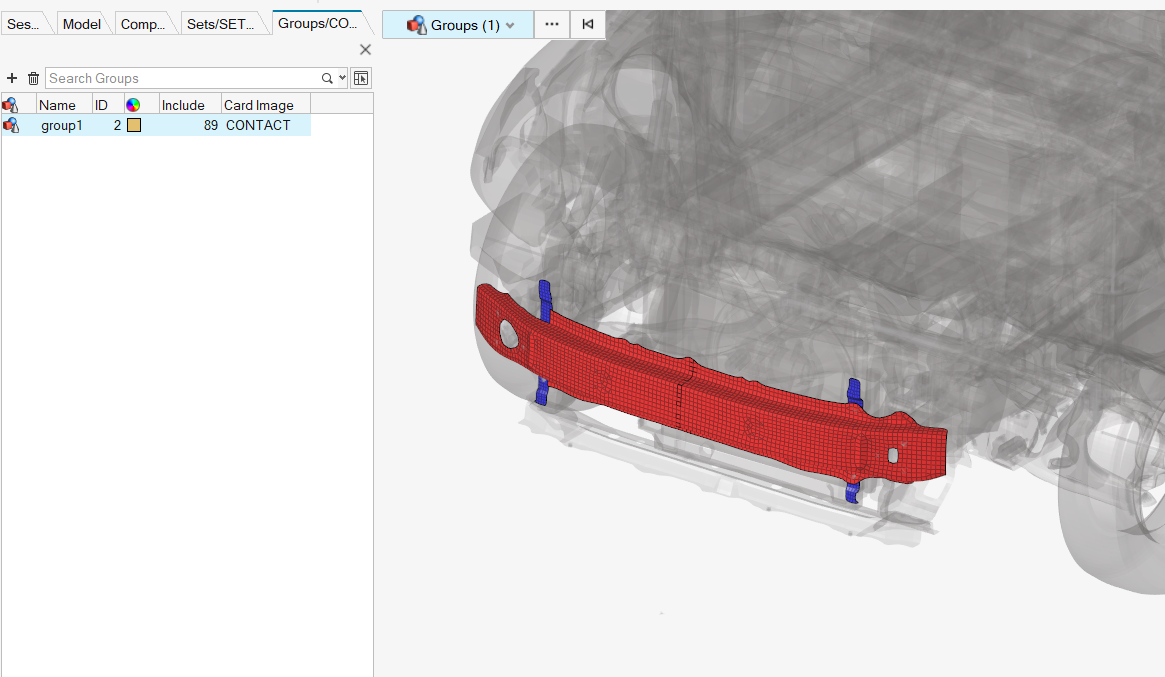Add a new group with plus icon
Image resolution: width=1165 pixels, height=677 pixels.
point(12,78)
